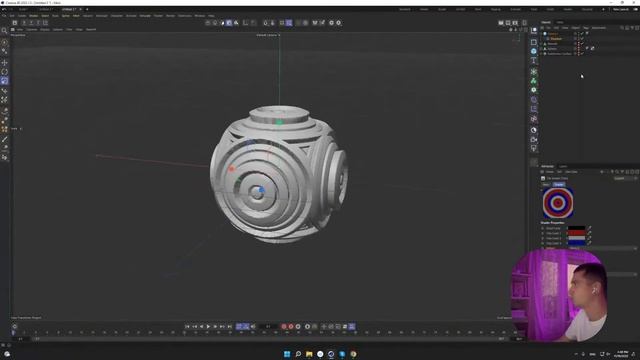Click the blue color swatch

576,243
